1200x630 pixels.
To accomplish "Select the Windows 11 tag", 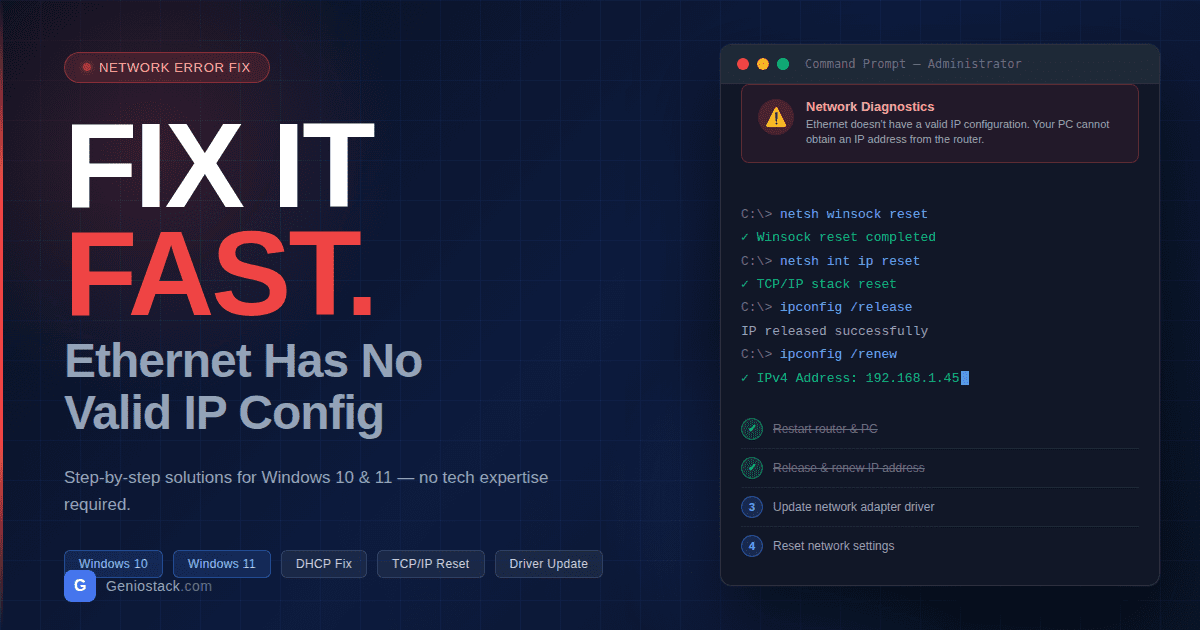I will [x=221, y=564].
